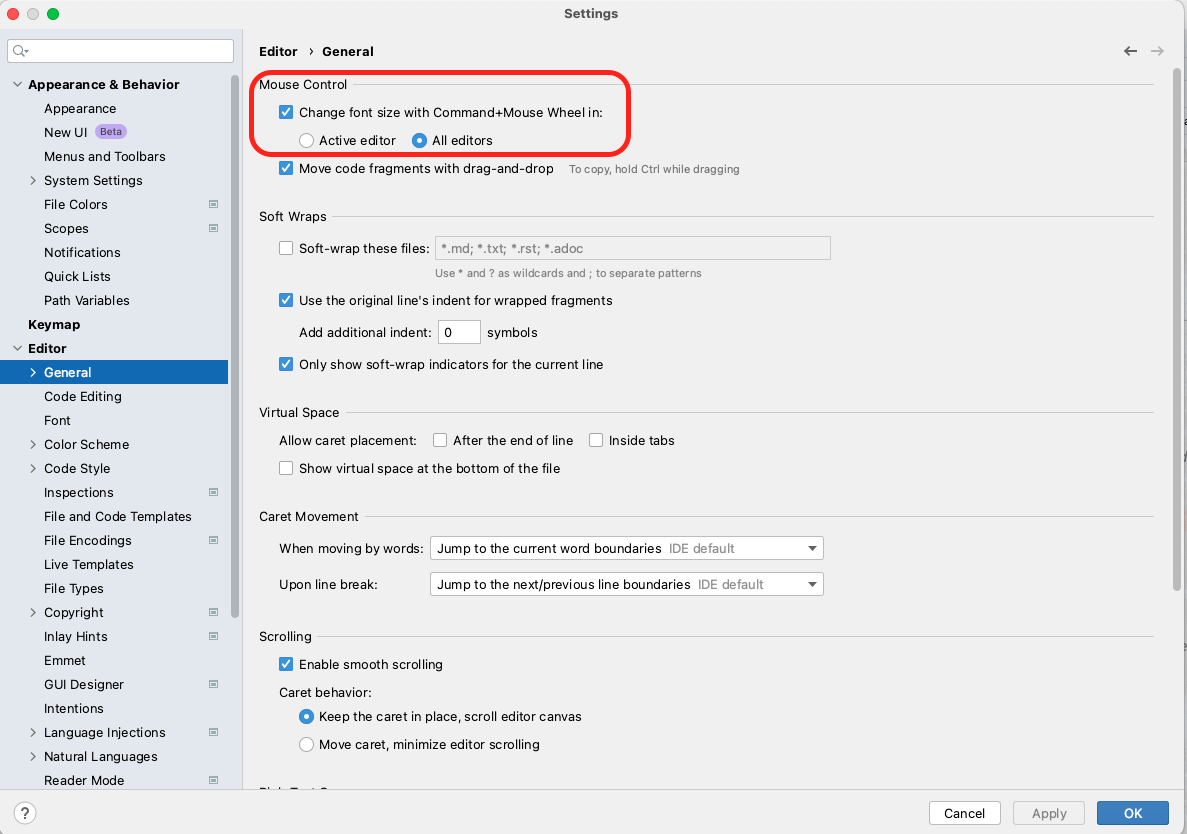This screenshot has width=1187, height=834.
Task: Click the additional indent input field
Action: point(458,332)
